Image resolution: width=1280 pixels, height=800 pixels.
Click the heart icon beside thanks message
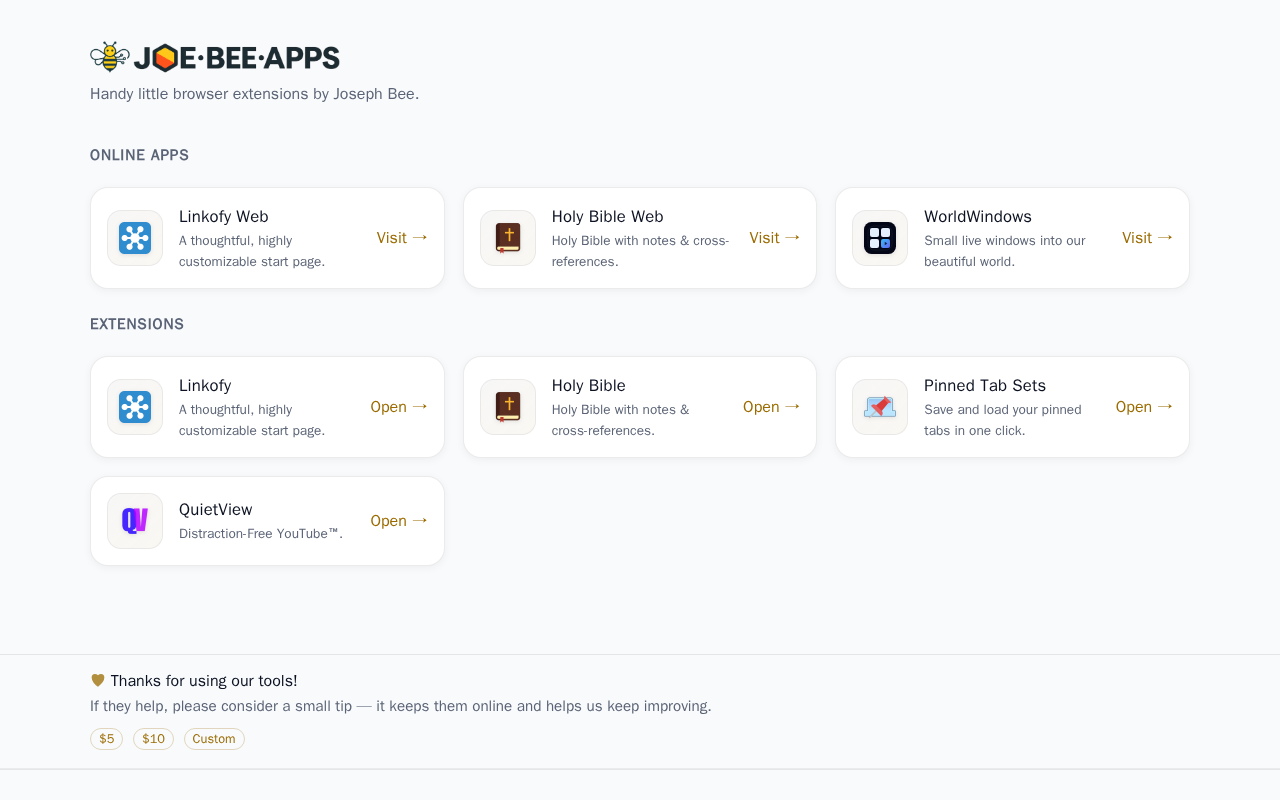[x=98, y=680]
